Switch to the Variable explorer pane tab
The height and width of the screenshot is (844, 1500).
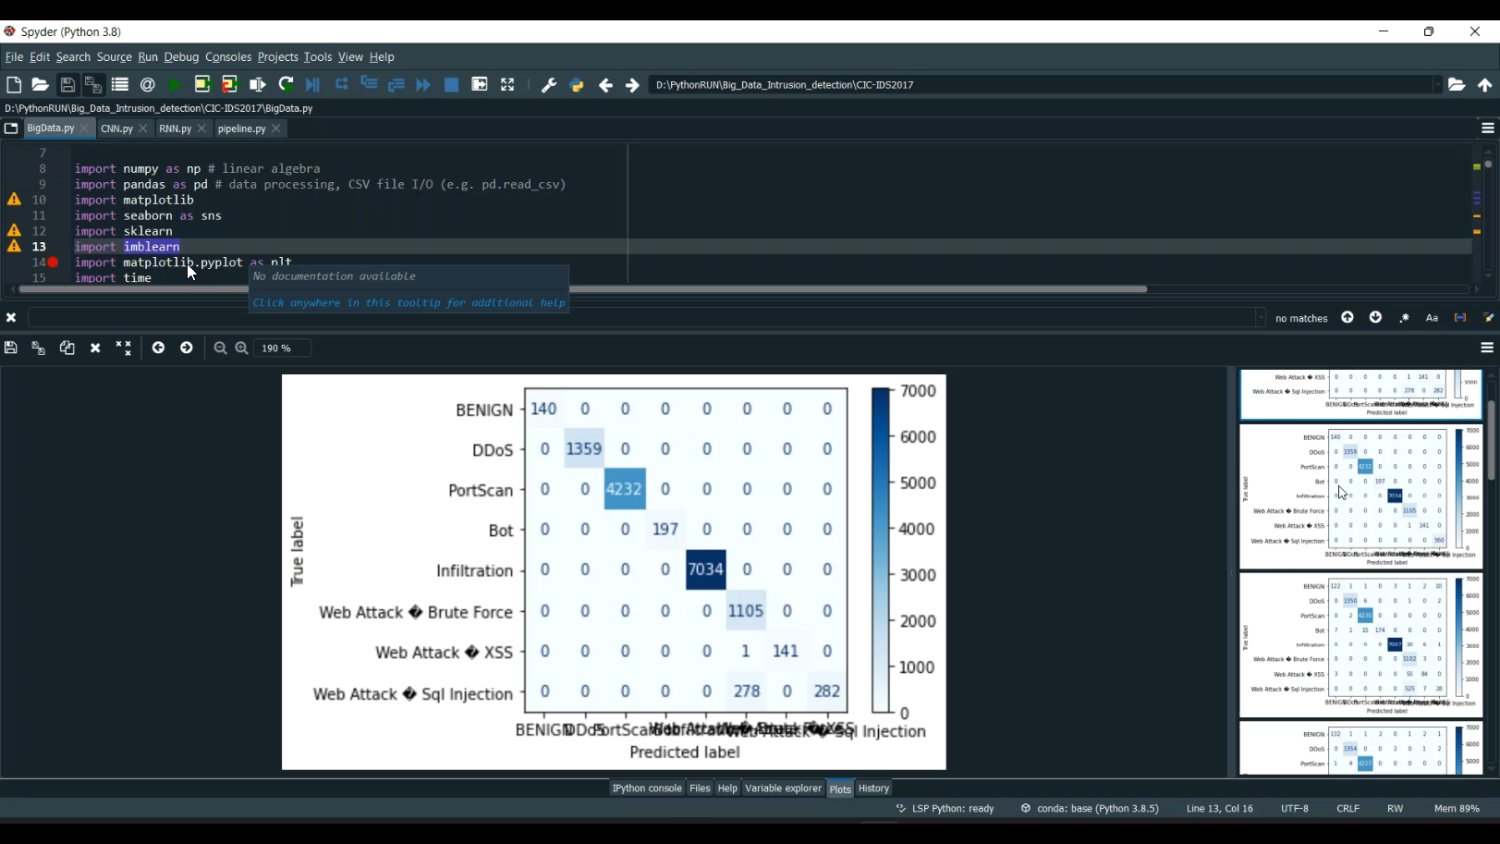coord(783,788)
